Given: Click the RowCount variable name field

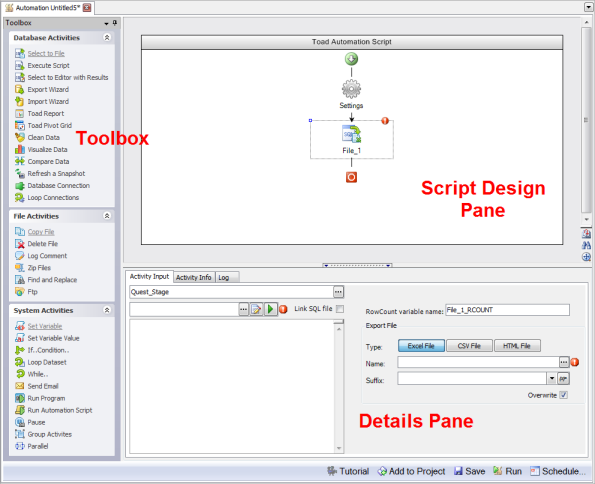Looking at the screenshot, I should pyautogui.click(x=507, y=310).
